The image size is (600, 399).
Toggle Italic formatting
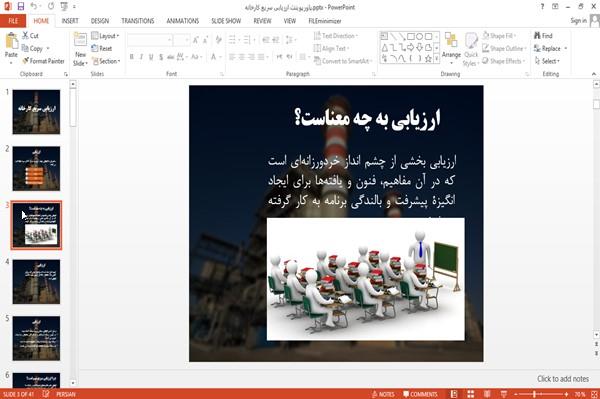[141, 57]
